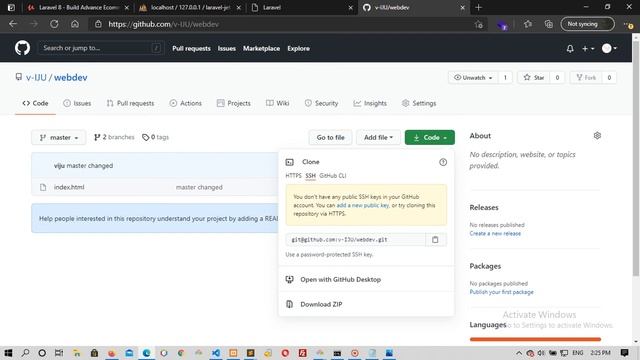Open the Security tab
Screen dimensions: 640x360
click(x=321, y=103)
